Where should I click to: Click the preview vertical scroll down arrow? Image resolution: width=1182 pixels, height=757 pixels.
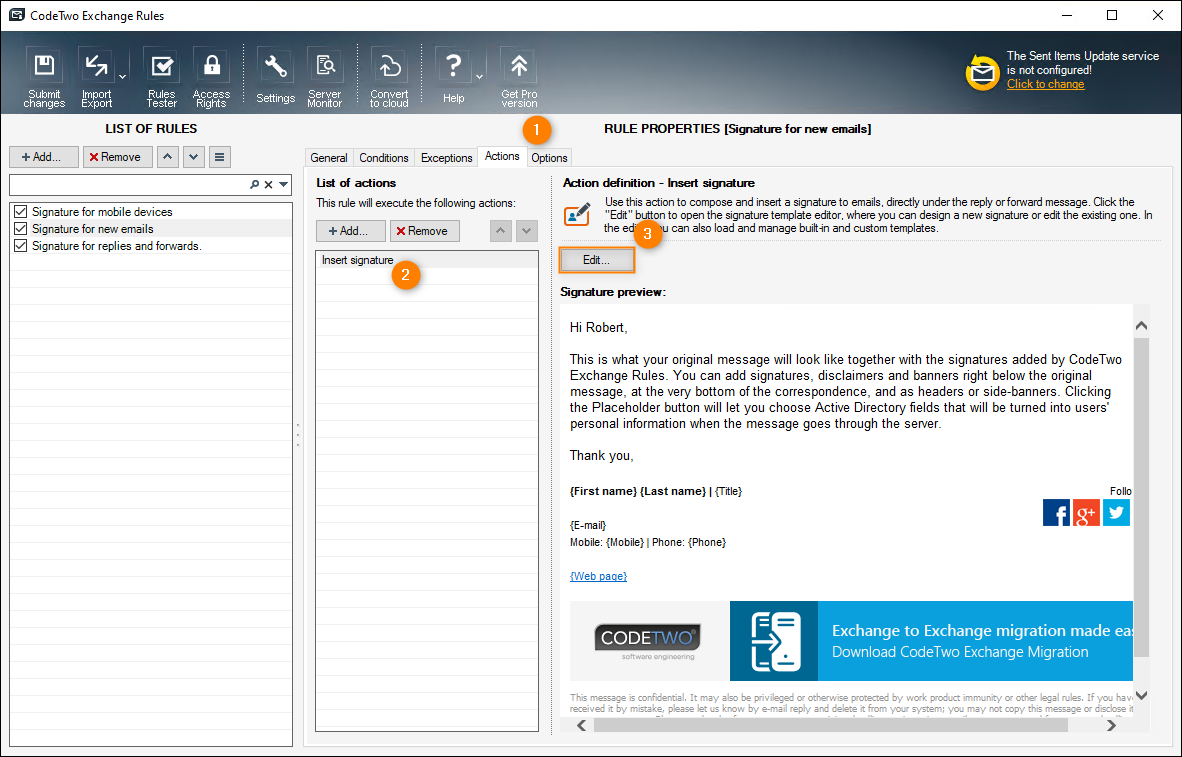tap(1141, 695)
